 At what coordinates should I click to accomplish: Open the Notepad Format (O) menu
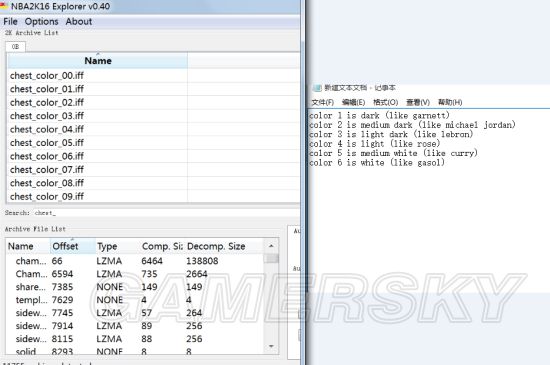click(385, 102)
